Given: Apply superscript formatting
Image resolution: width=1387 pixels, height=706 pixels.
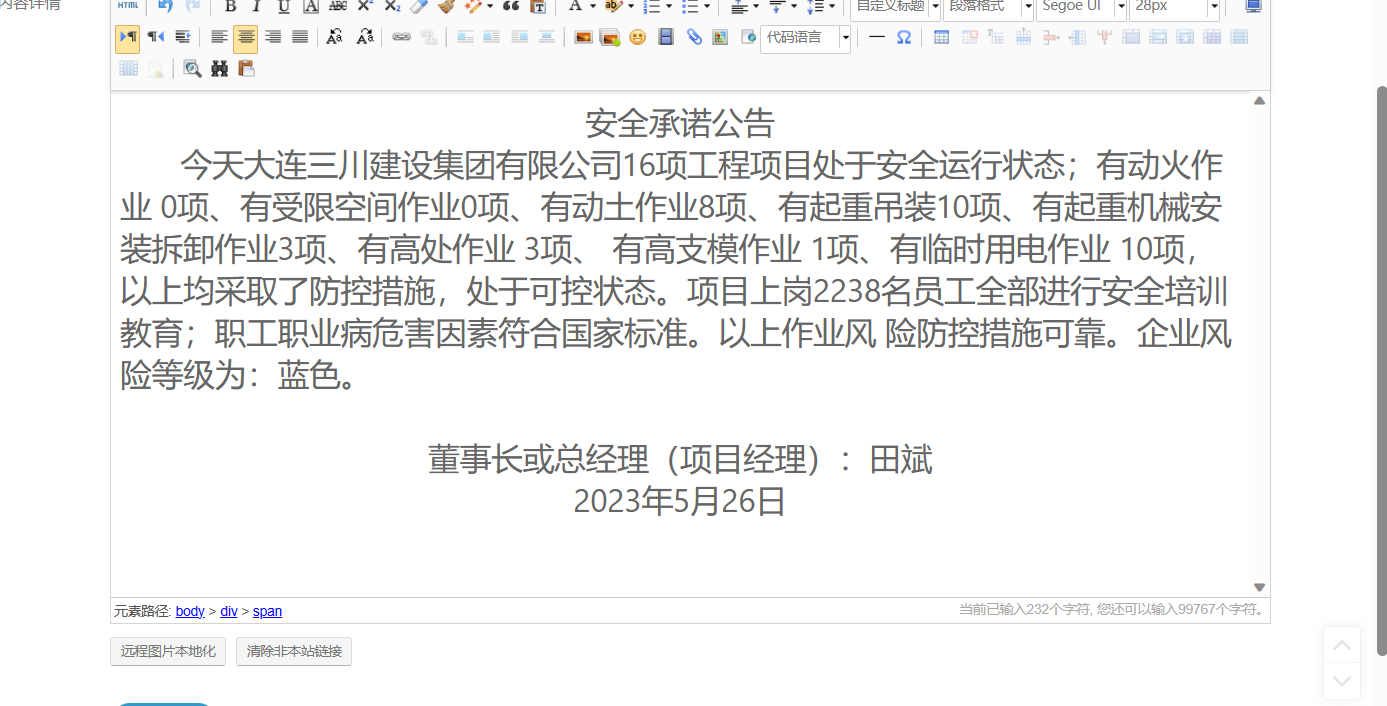Looking at the screenshot, I should pyautogui.click(x=365, y=6).
